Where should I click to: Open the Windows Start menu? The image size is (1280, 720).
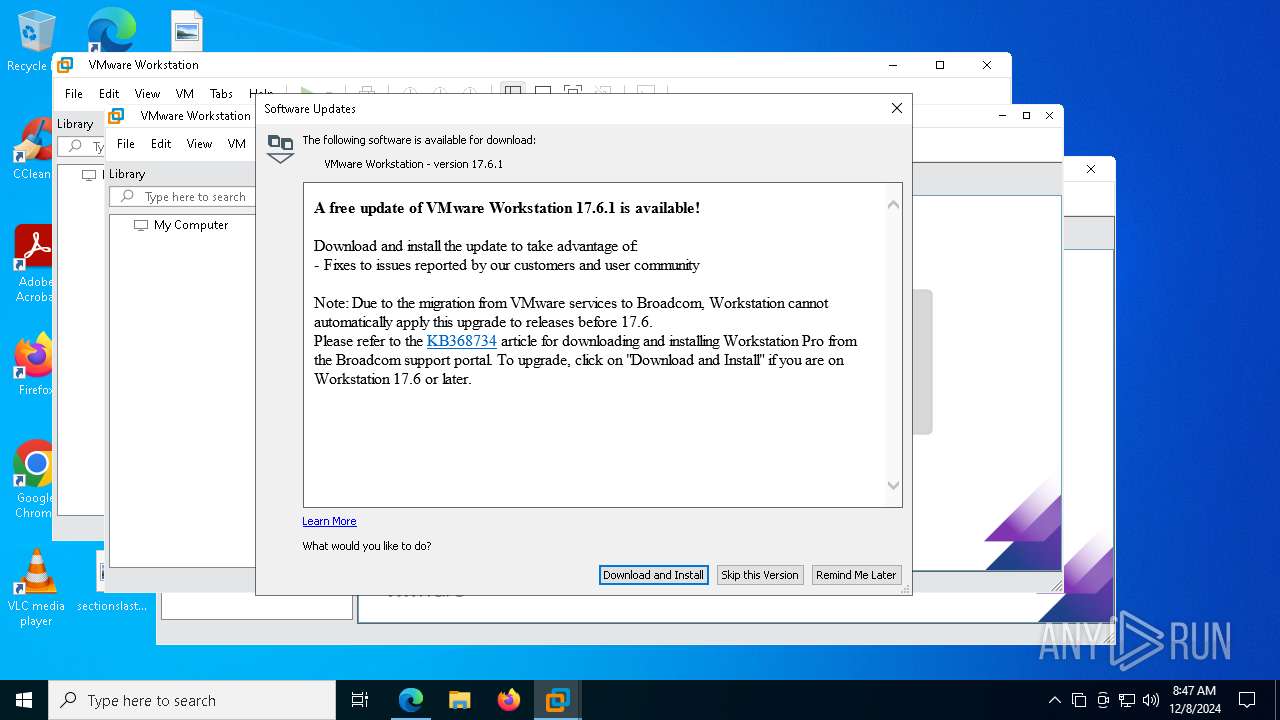pos(24,700)
